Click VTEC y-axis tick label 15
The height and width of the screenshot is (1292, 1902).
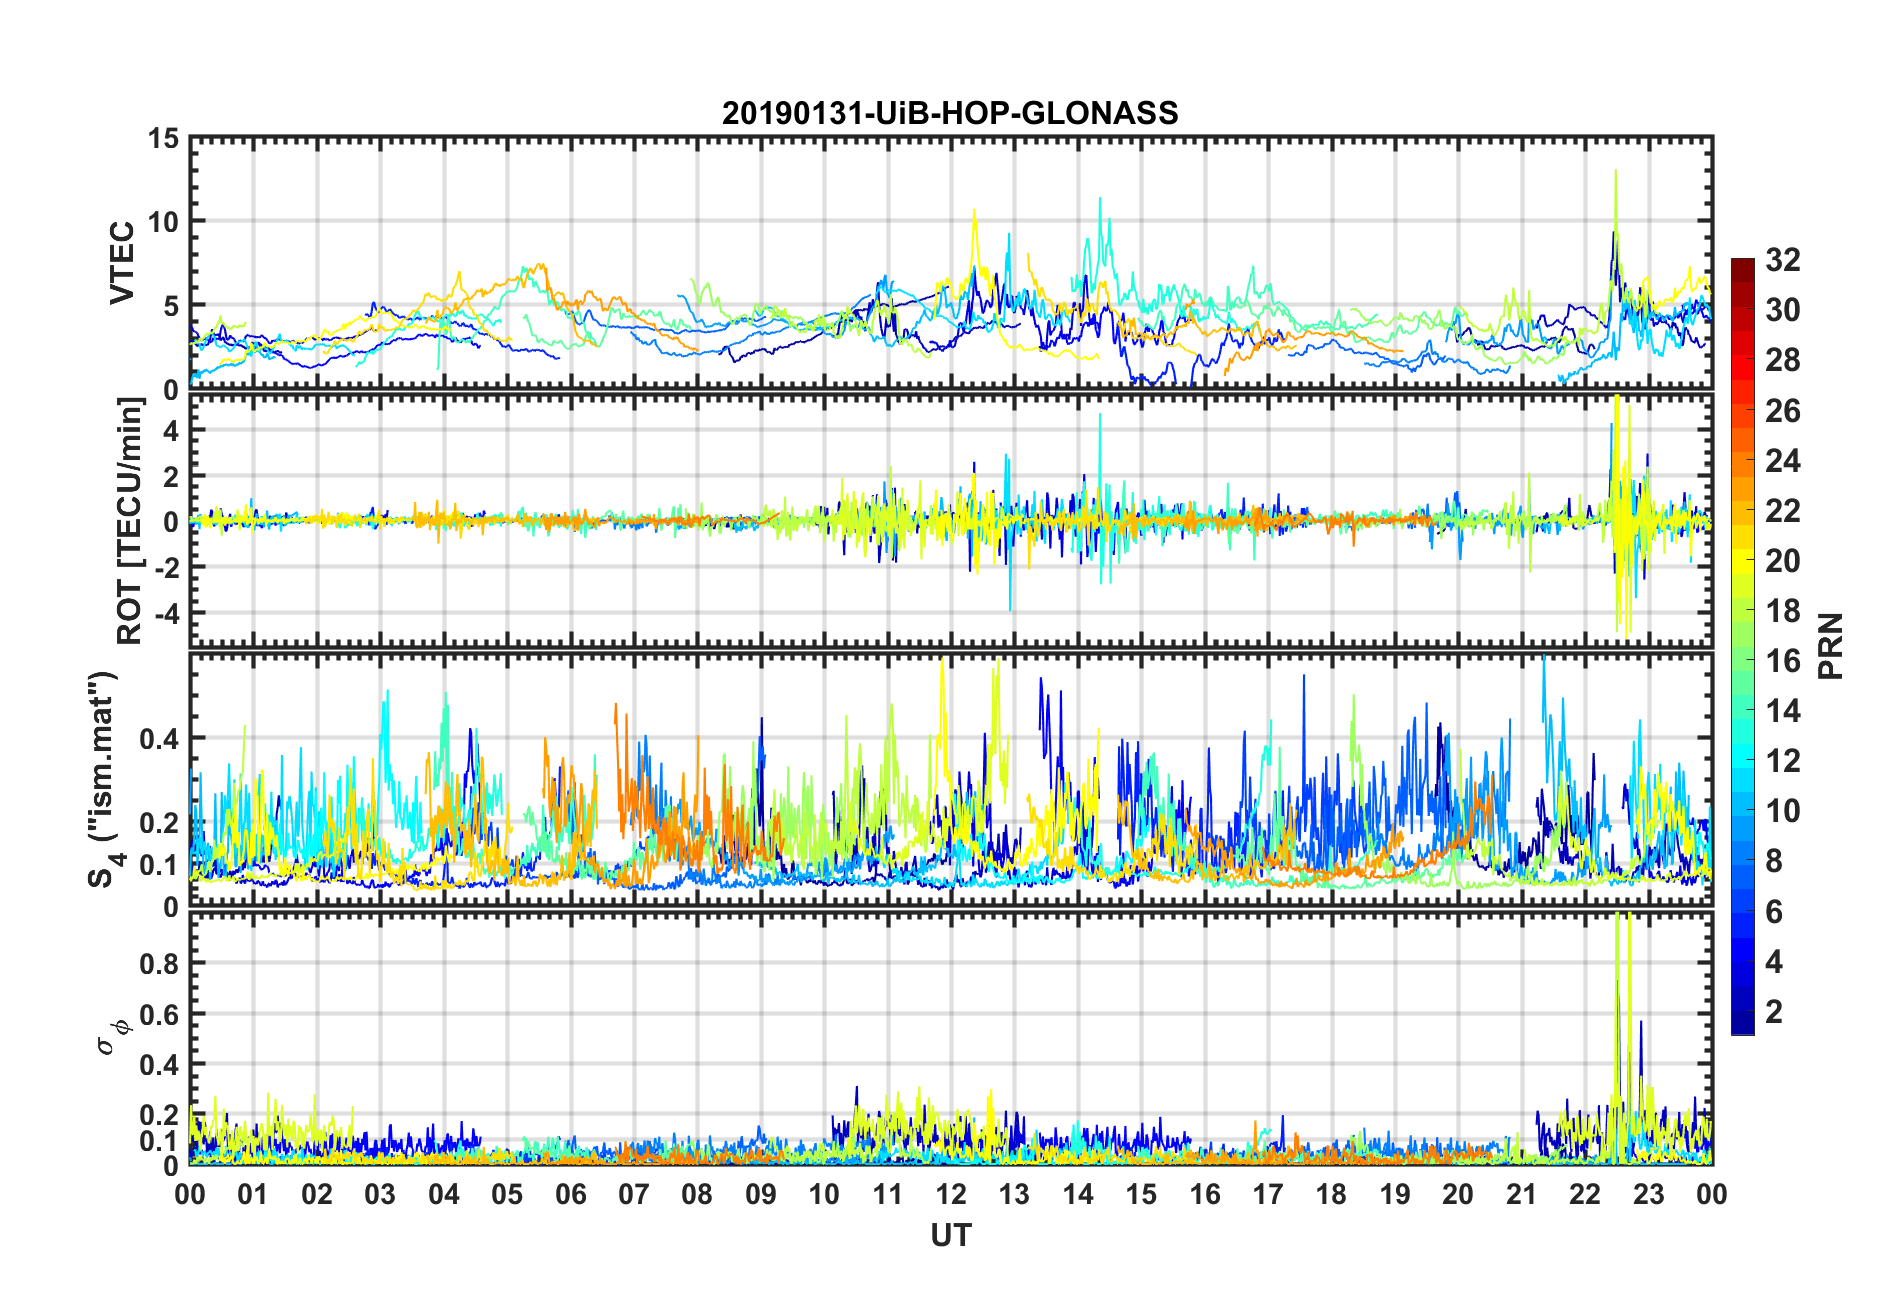(164, 139)
